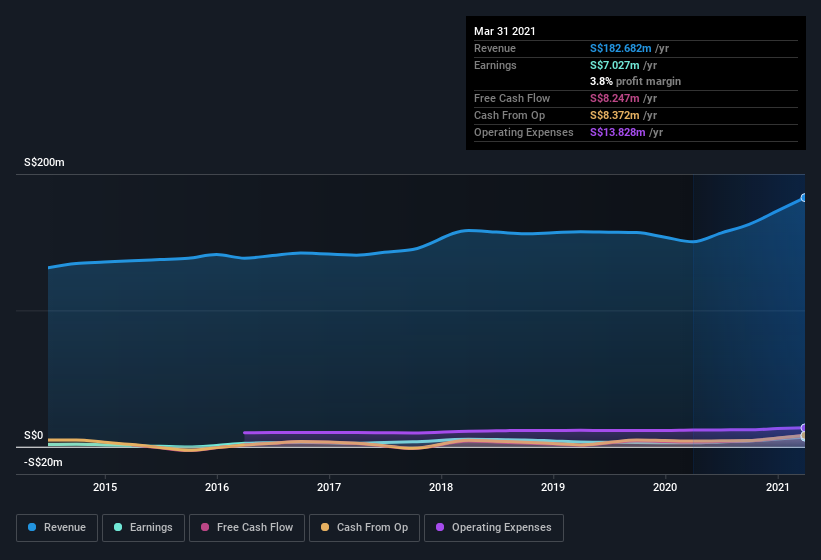Click the 3.8% profit margin text
The image size is (821, 560).
point(636,81)
